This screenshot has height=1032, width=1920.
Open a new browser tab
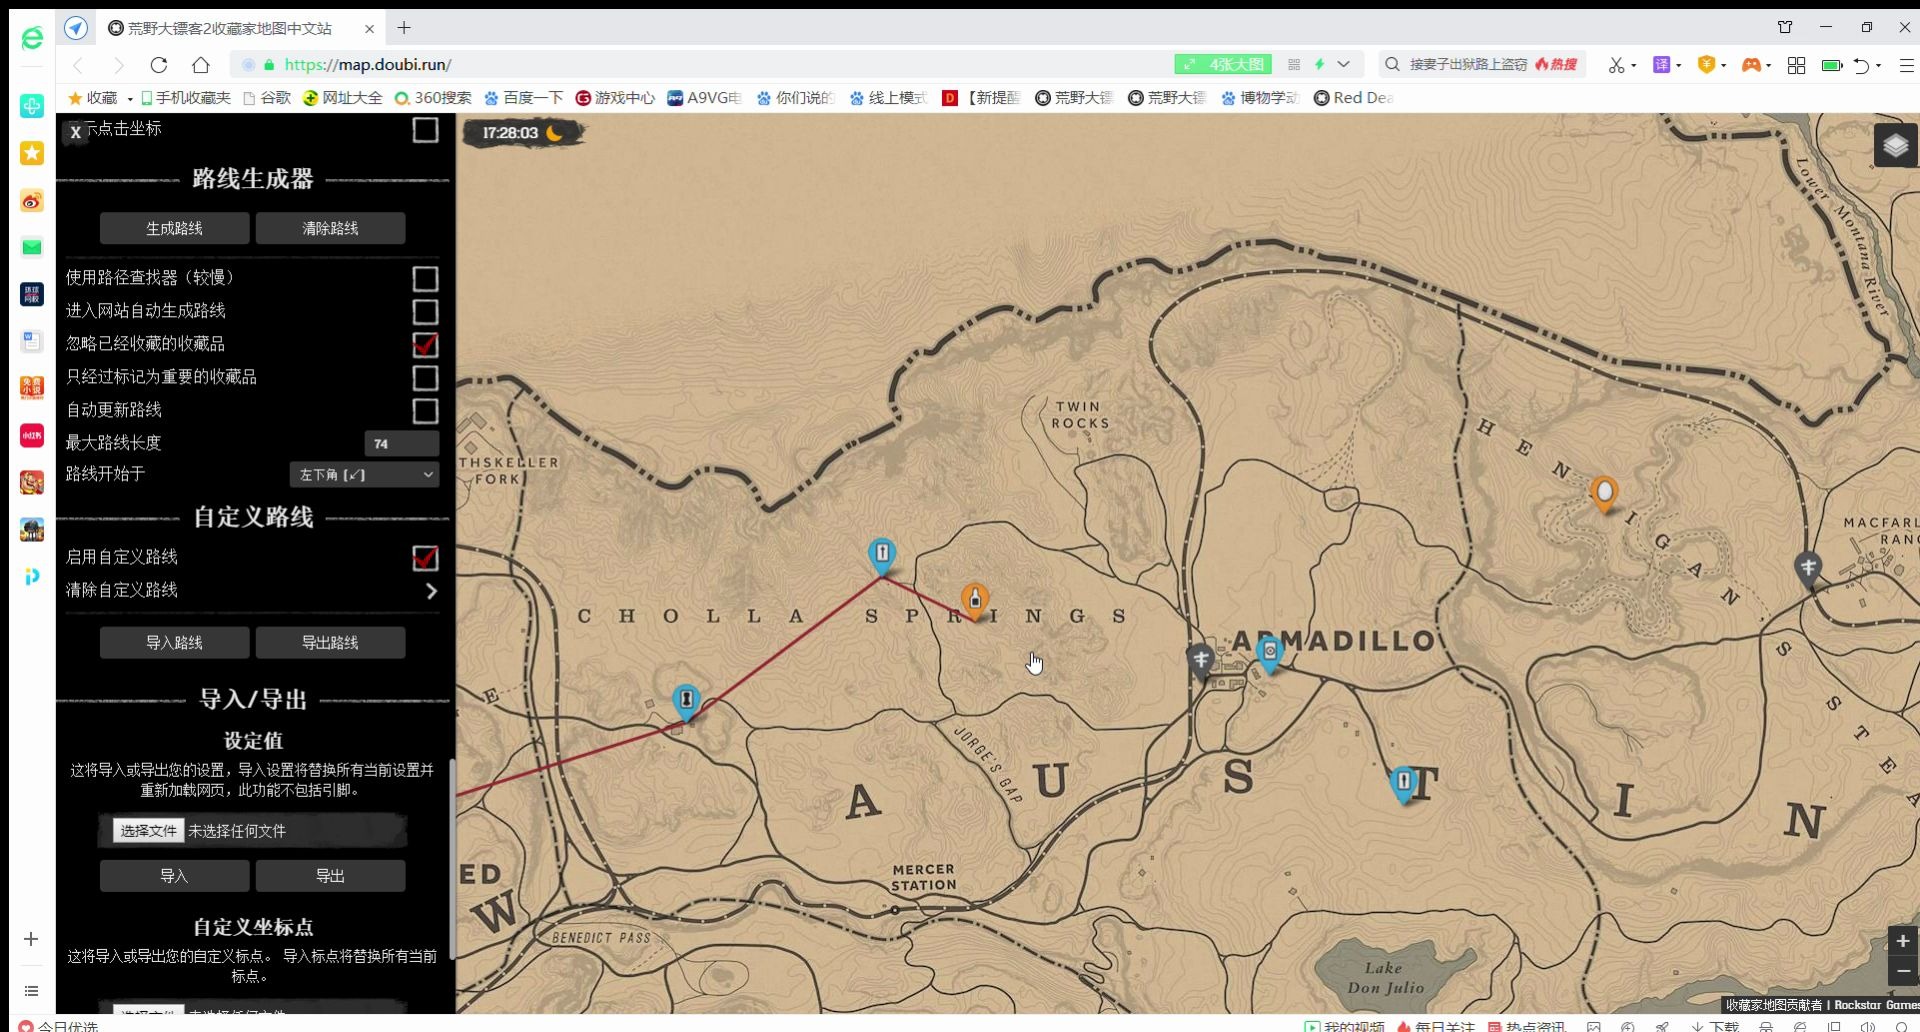[x=404, y=28]
